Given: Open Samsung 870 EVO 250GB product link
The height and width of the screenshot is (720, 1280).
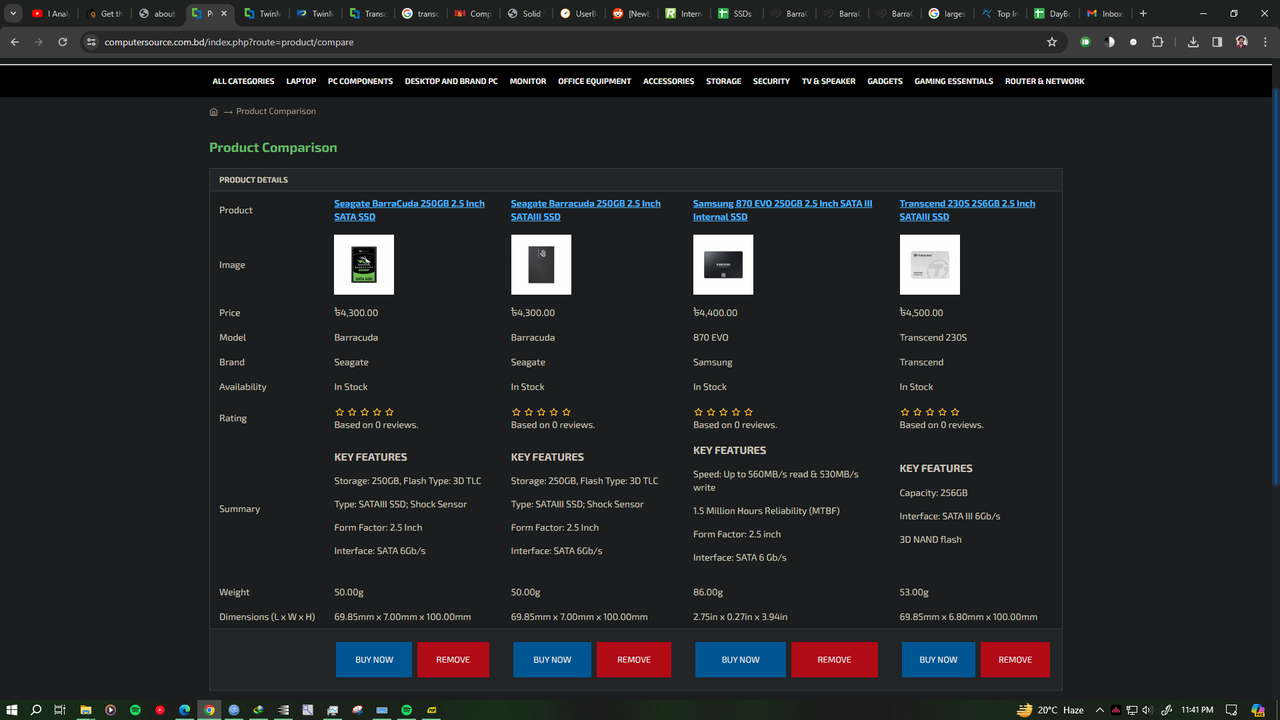Looking at the screenshot, I should [783, 210].
